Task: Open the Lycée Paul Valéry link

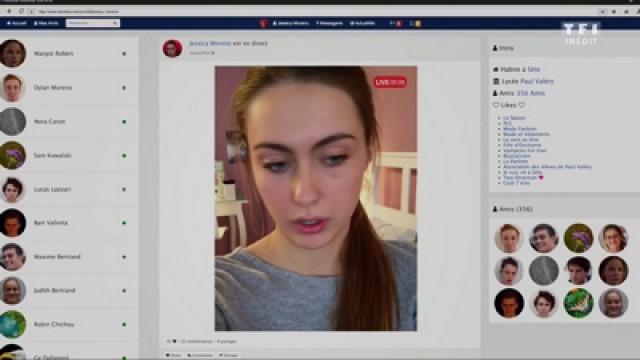Action: pos(537,81)
